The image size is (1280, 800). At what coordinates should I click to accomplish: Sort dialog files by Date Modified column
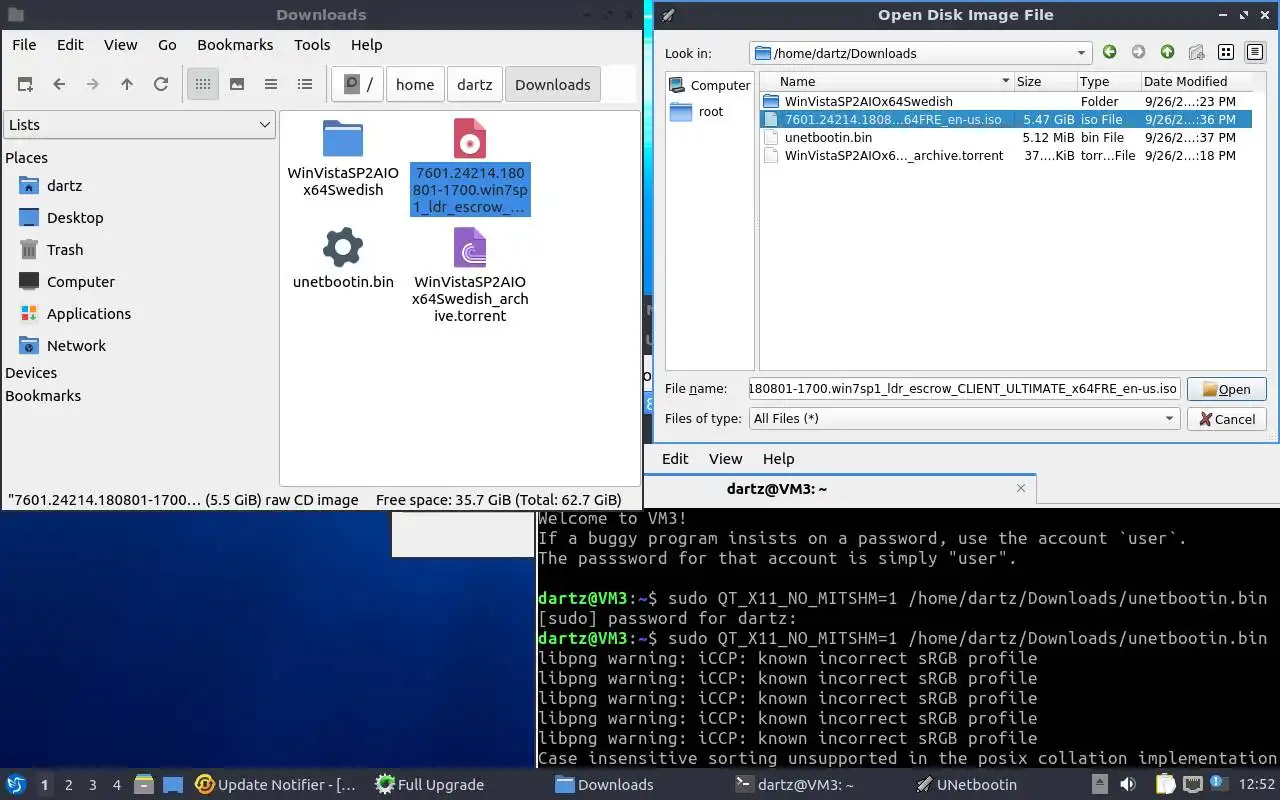click(1196, 82)
